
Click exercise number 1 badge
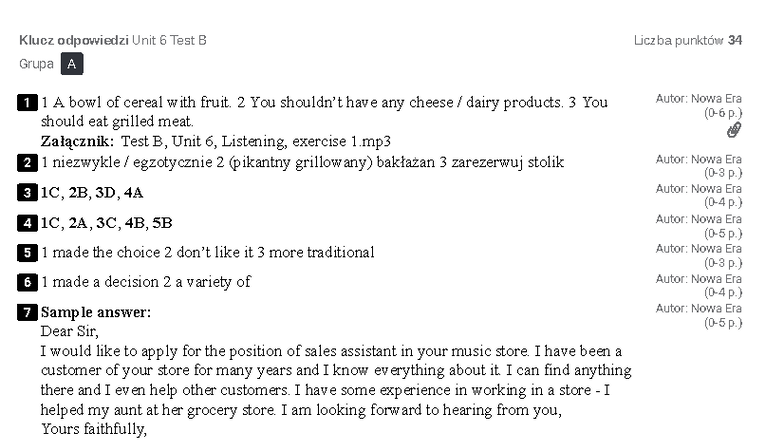pyautogui.click(x=27, y=103)
